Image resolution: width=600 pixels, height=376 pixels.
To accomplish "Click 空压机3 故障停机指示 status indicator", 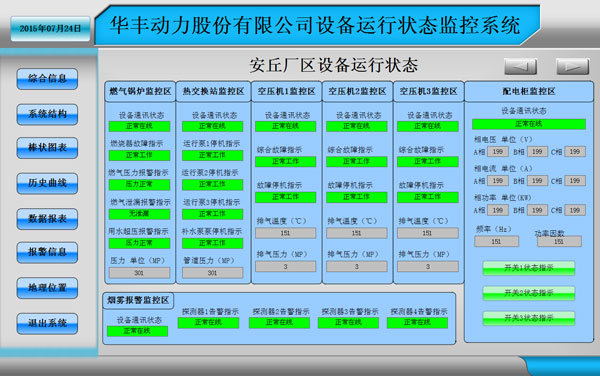I will [x=428, y=197].
